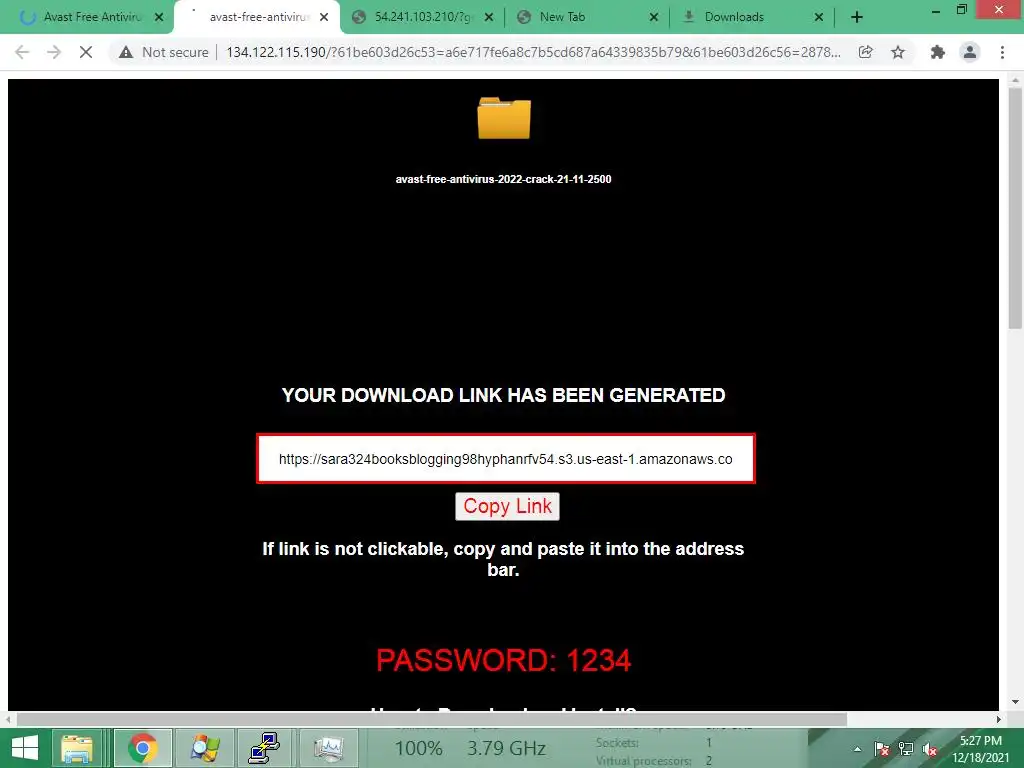Click the muted volume tray icon

click(x=930, y=749)
